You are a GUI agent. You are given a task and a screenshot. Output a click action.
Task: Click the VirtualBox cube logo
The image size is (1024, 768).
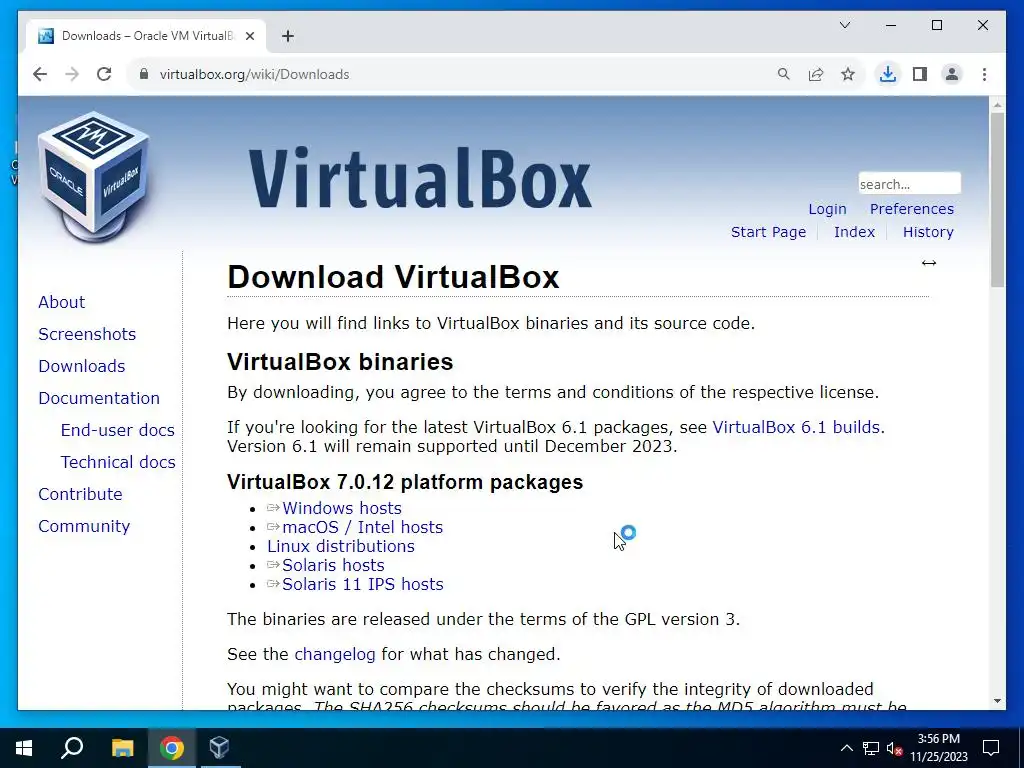point(93,176)
